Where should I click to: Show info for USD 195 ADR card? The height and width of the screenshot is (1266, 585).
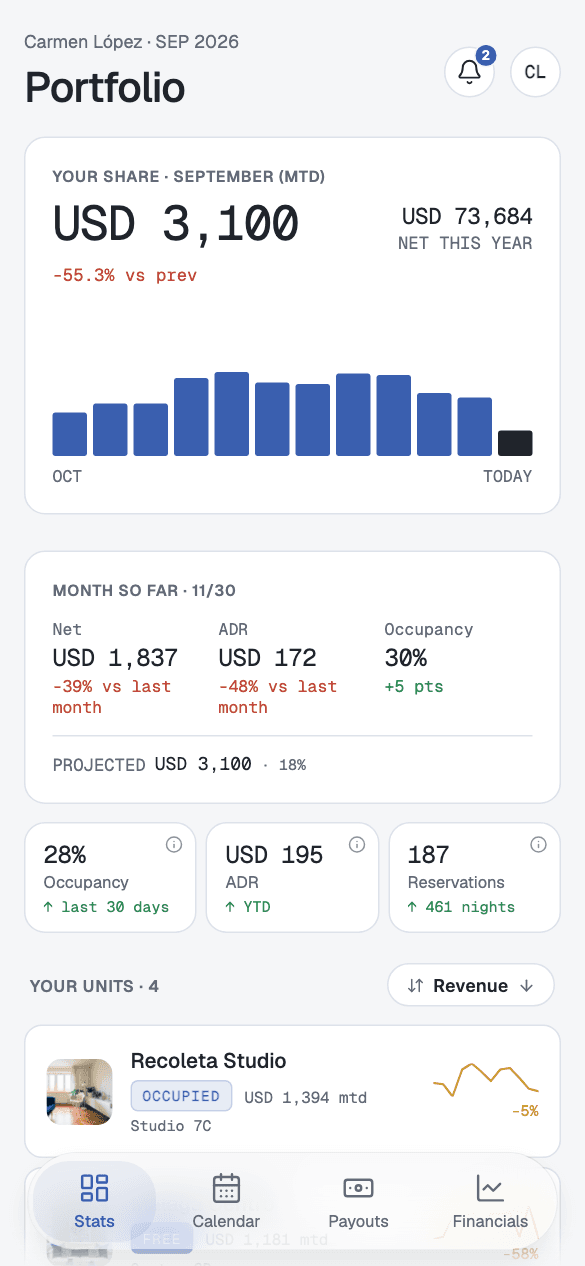point(357,845)
